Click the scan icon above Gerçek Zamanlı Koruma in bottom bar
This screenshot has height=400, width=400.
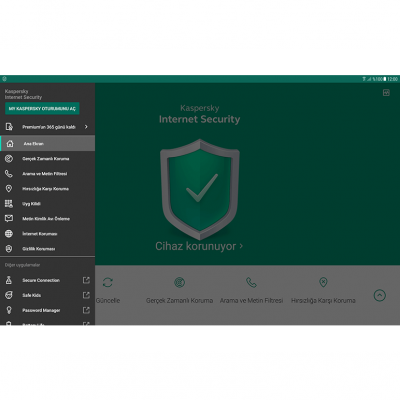[179, 283]
